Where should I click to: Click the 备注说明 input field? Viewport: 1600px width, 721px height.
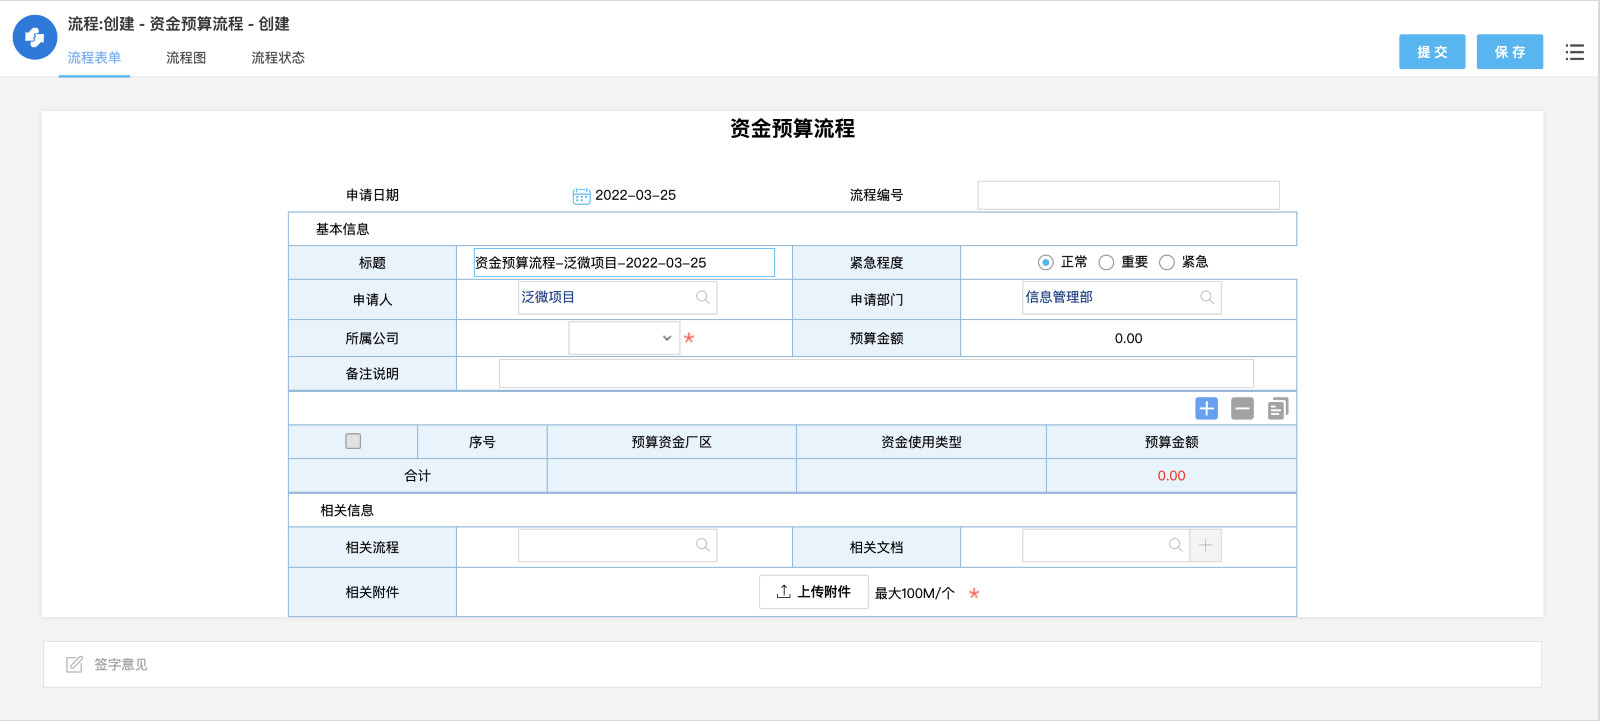tap(876, 373)
